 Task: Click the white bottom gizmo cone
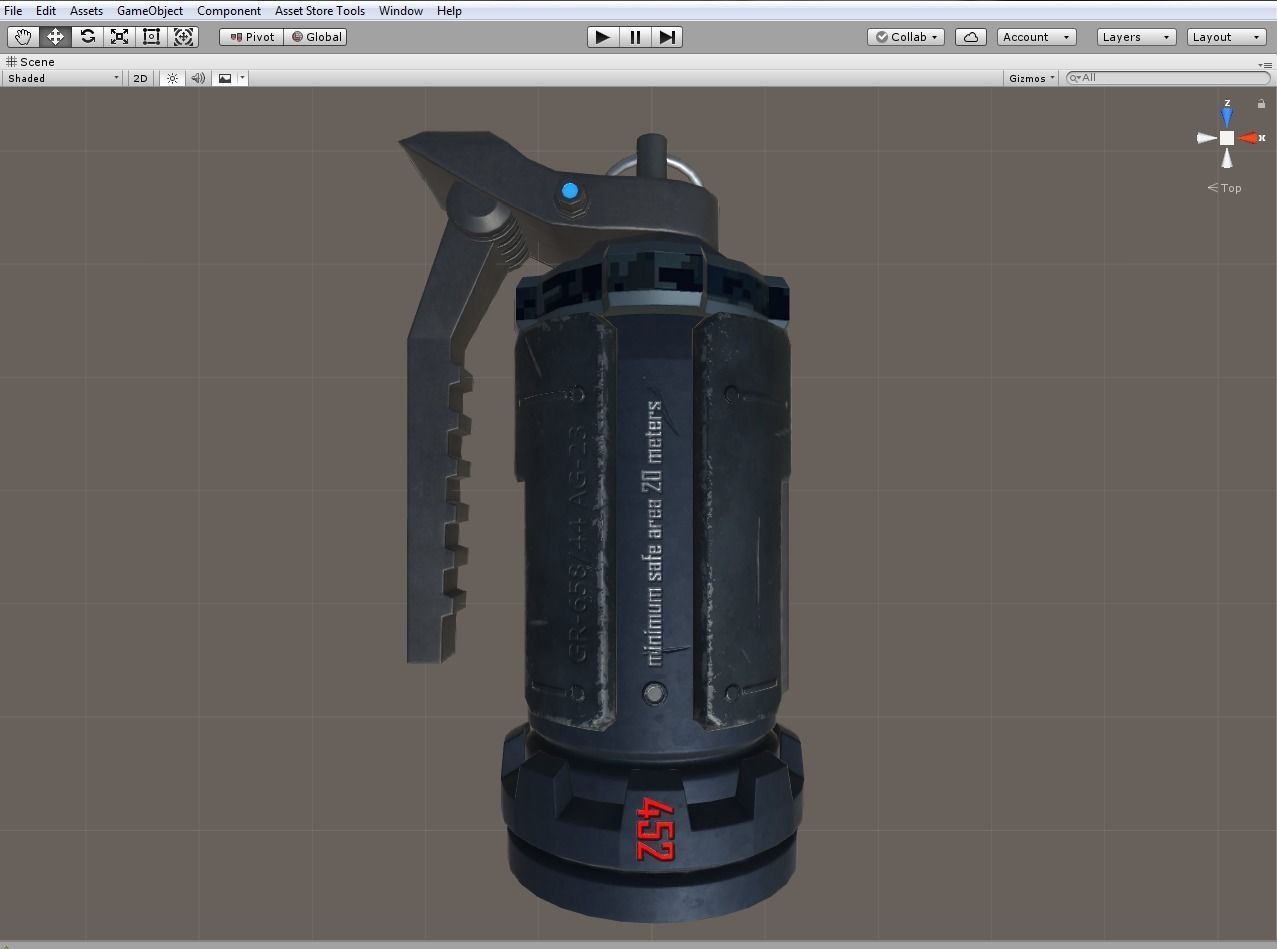click(1227, 158)
